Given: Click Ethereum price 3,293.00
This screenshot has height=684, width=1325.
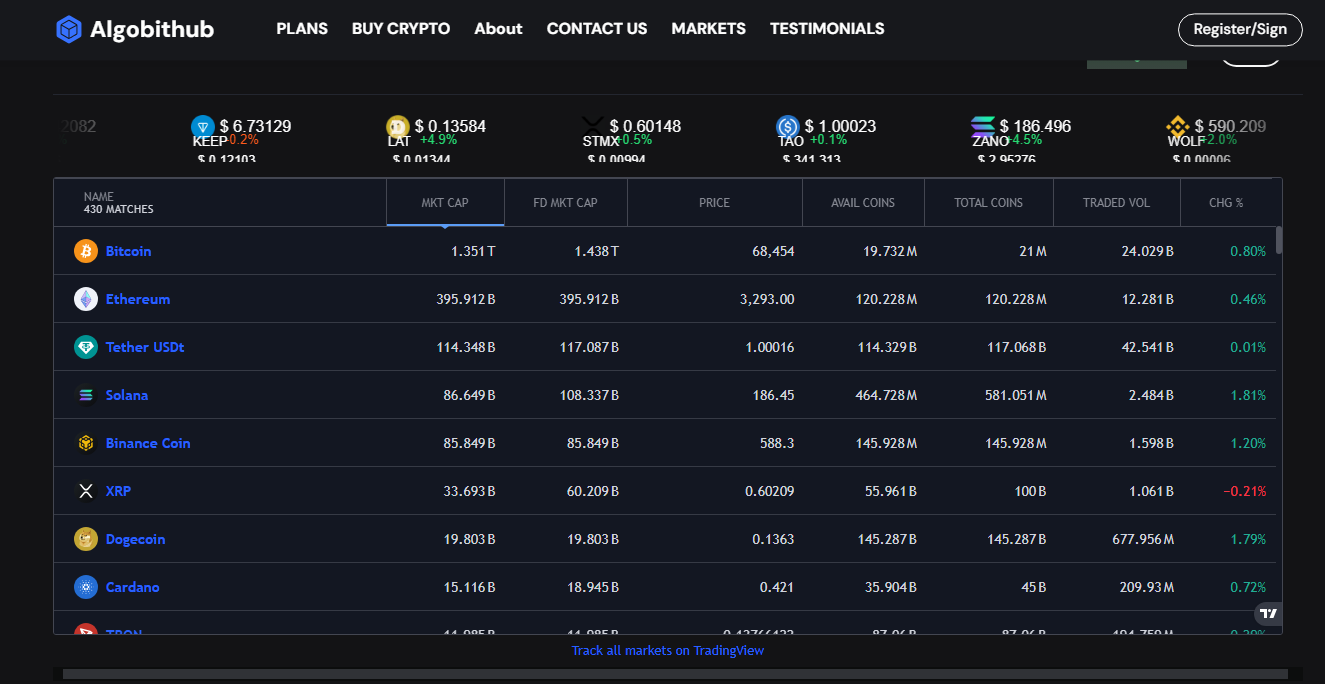Looking at the screenshot, I should pyautogui.click(x=767, y=299).
